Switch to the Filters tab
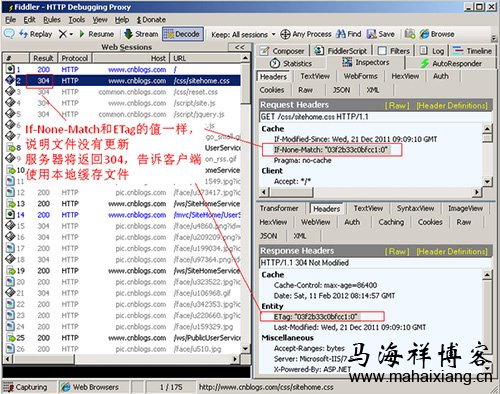The width and height of the screenshot is (500, 394). point(394,51)
